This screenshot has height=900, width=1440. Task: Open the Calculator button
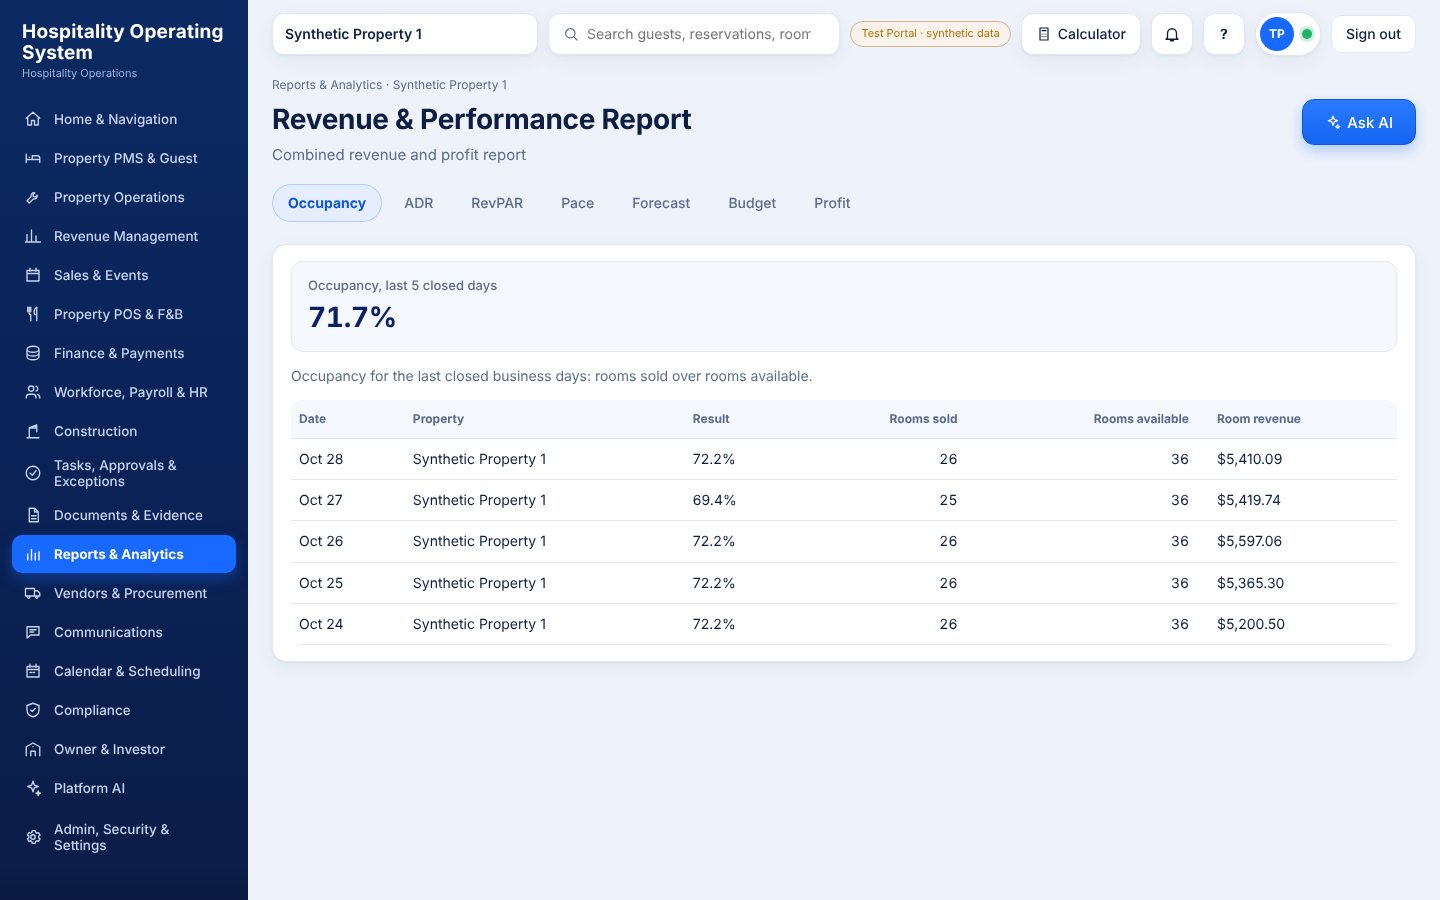click(1081, 34)
